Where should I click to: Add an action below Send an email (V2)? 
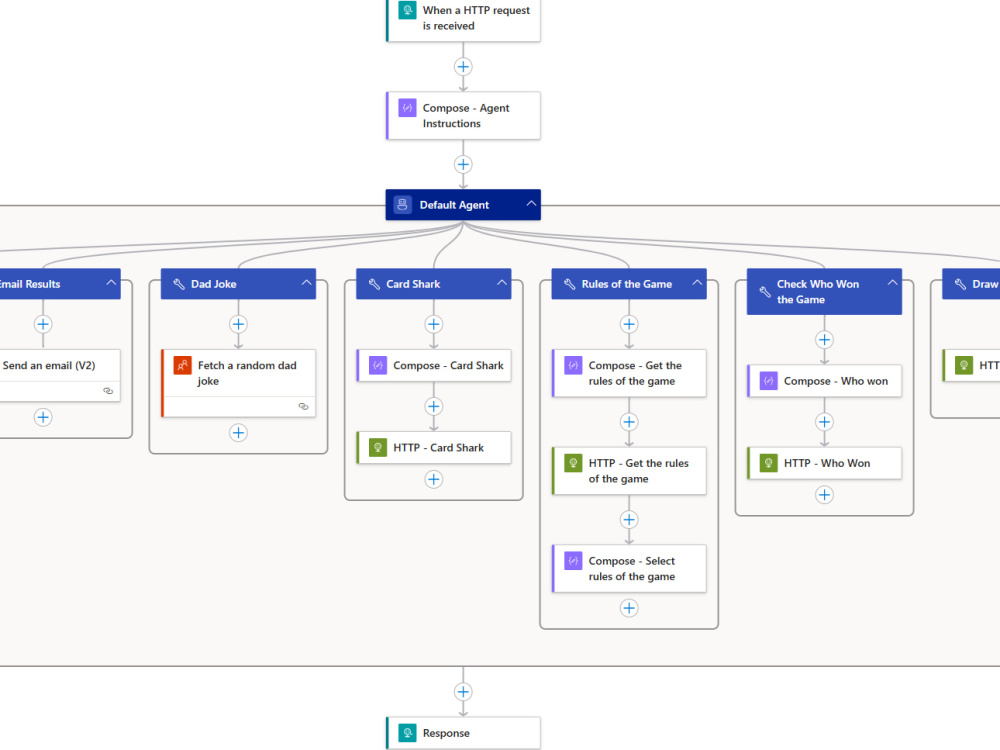click(43, 417)
